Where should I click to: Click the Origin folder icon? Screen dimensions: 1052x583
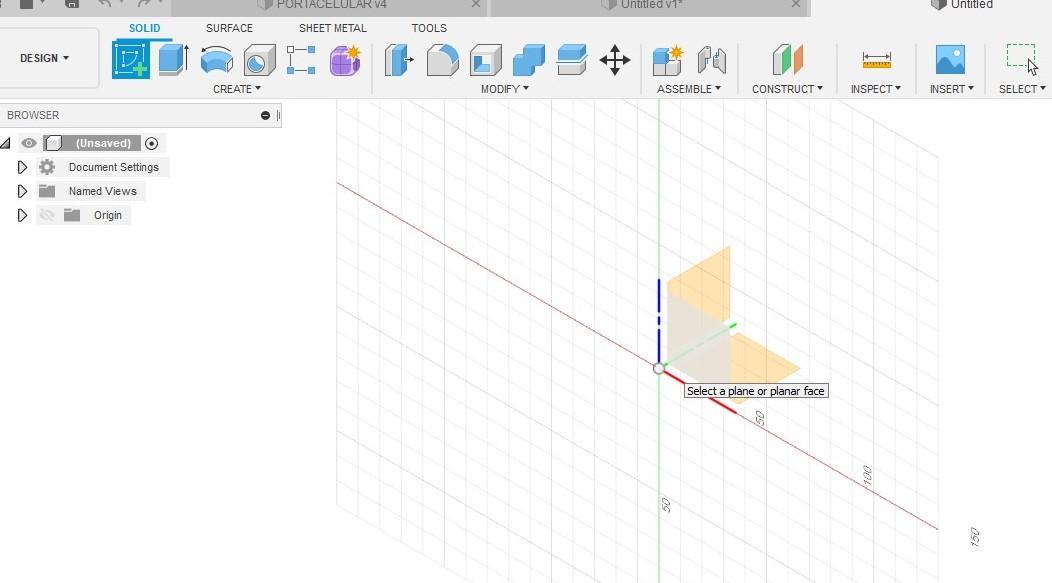pos(72,215)
